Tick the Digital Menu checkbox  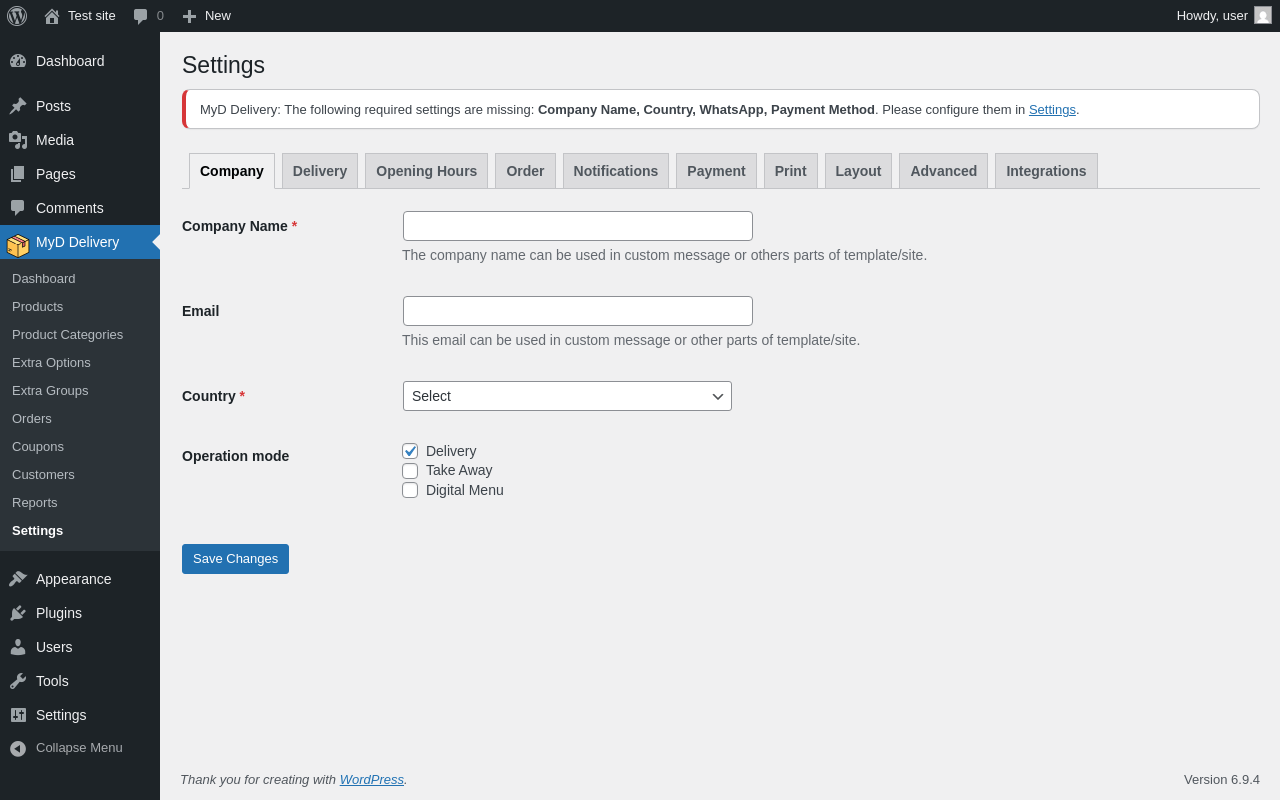(x=410, y=490)
